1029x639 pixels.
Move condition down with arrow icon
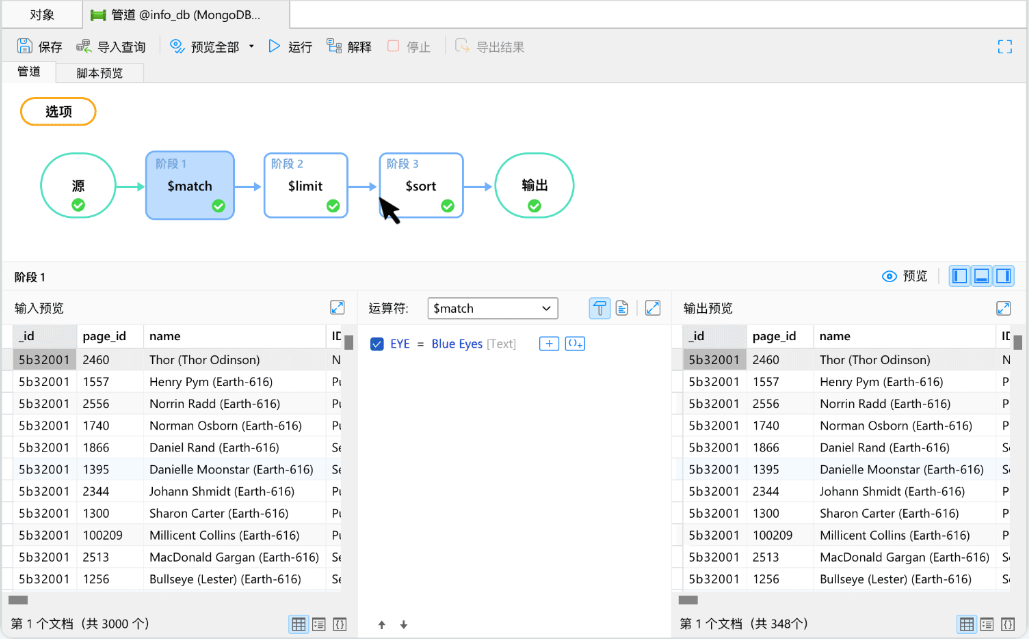404,625
